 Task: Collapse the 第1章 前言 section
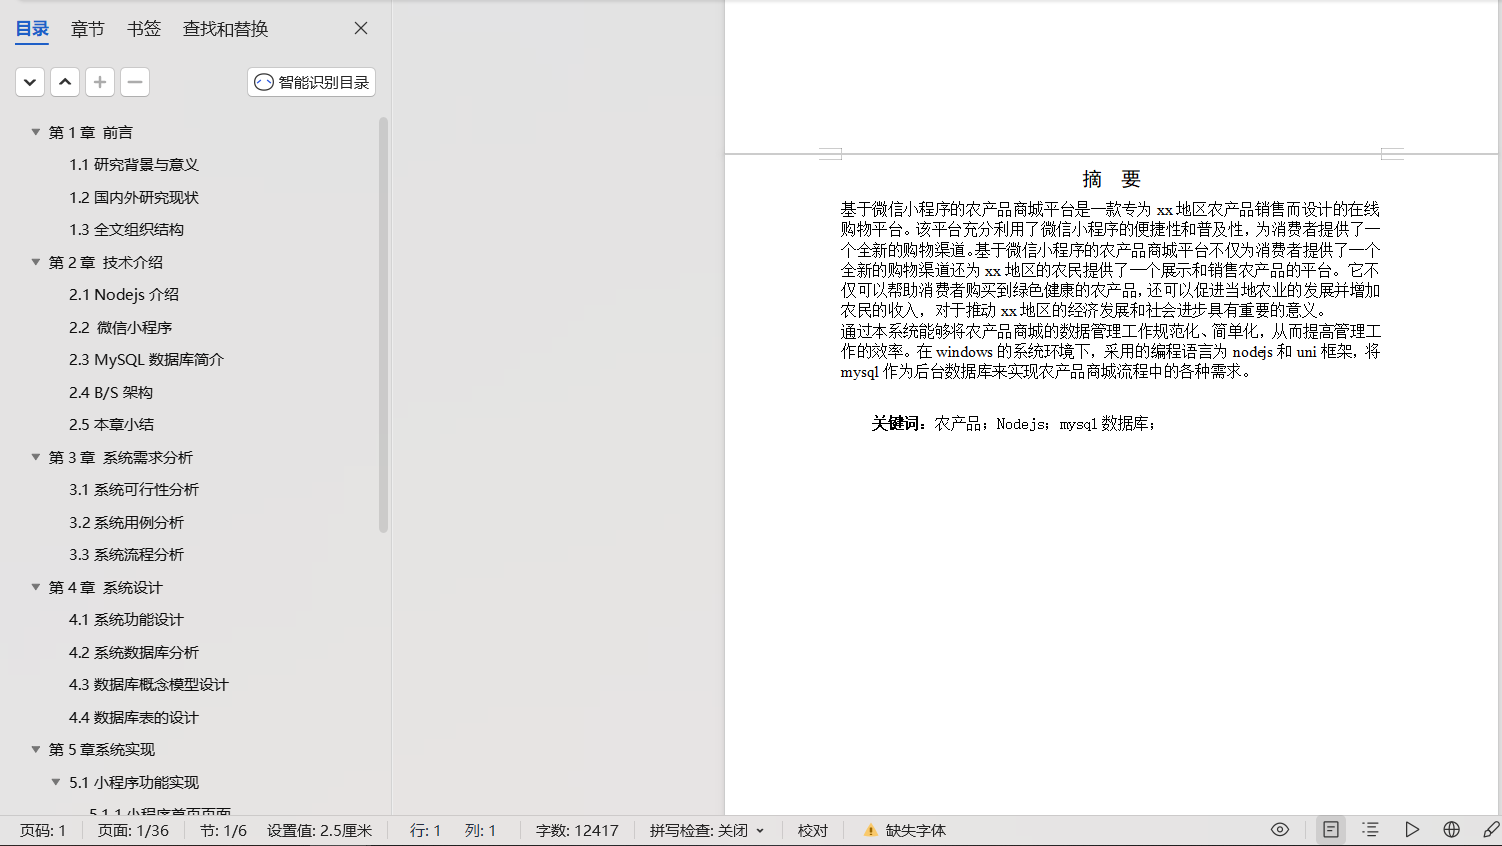36,132
